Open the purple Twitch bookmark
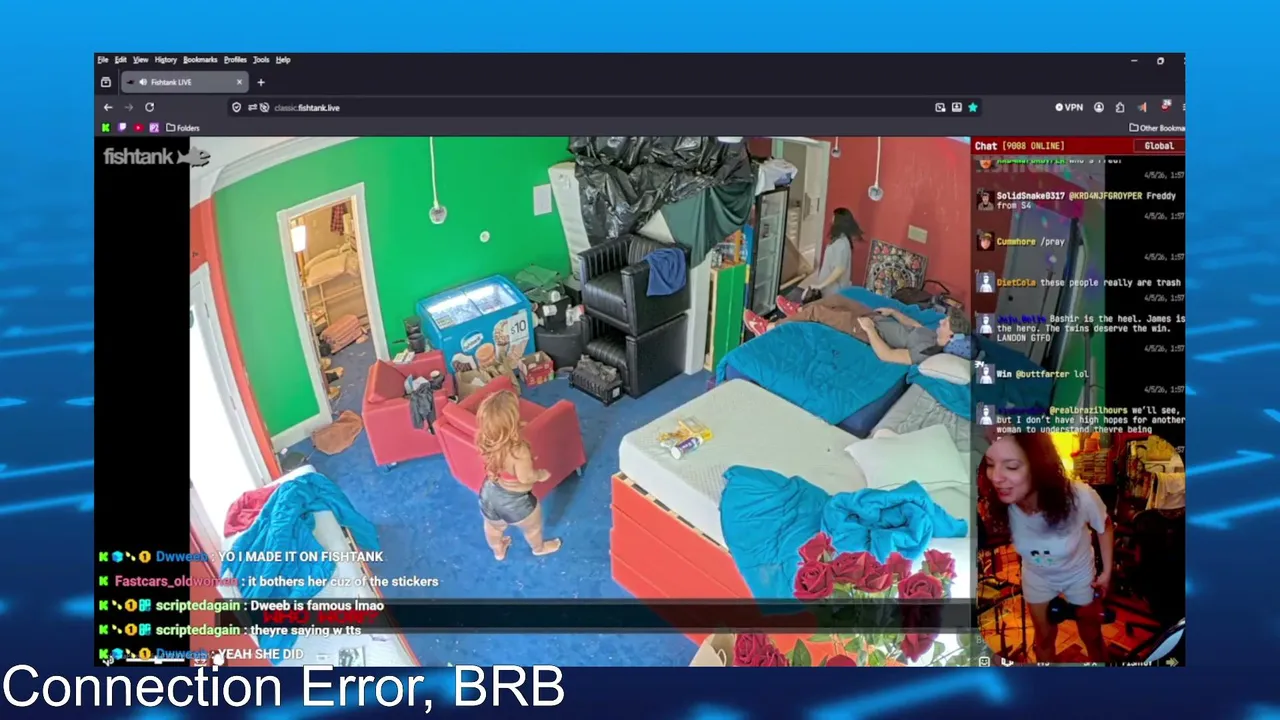Image resolution: width=1280 pixels, height=720 pixels. [122, 128]
